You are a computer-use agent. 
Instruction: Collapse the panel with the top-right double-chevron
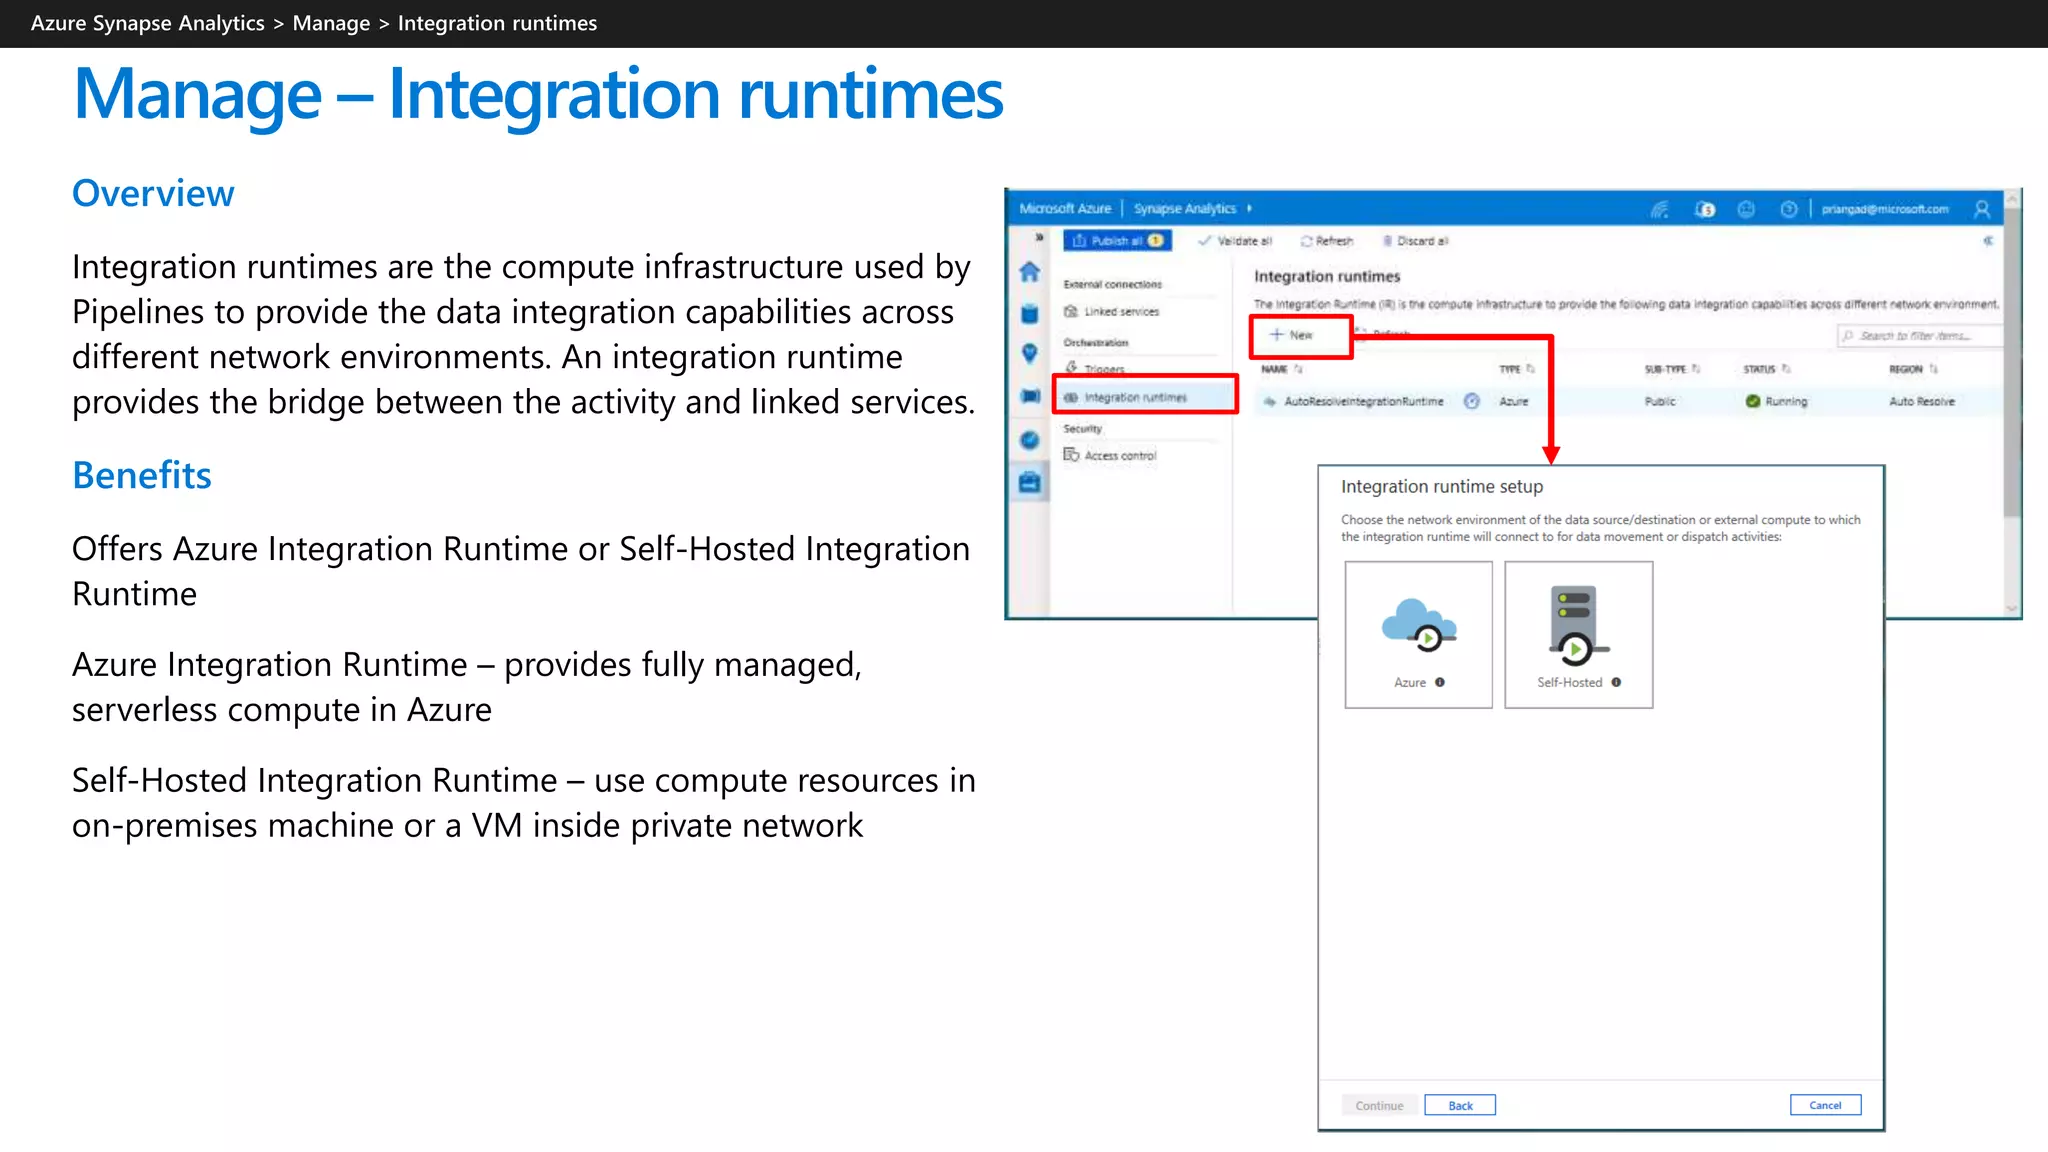tap(1988, 241)
